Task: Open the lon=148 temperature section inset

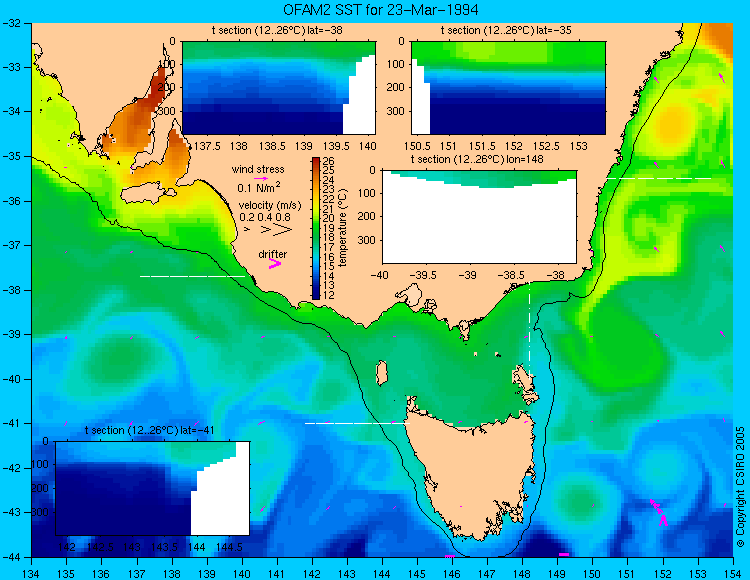Action: (479, 217)
